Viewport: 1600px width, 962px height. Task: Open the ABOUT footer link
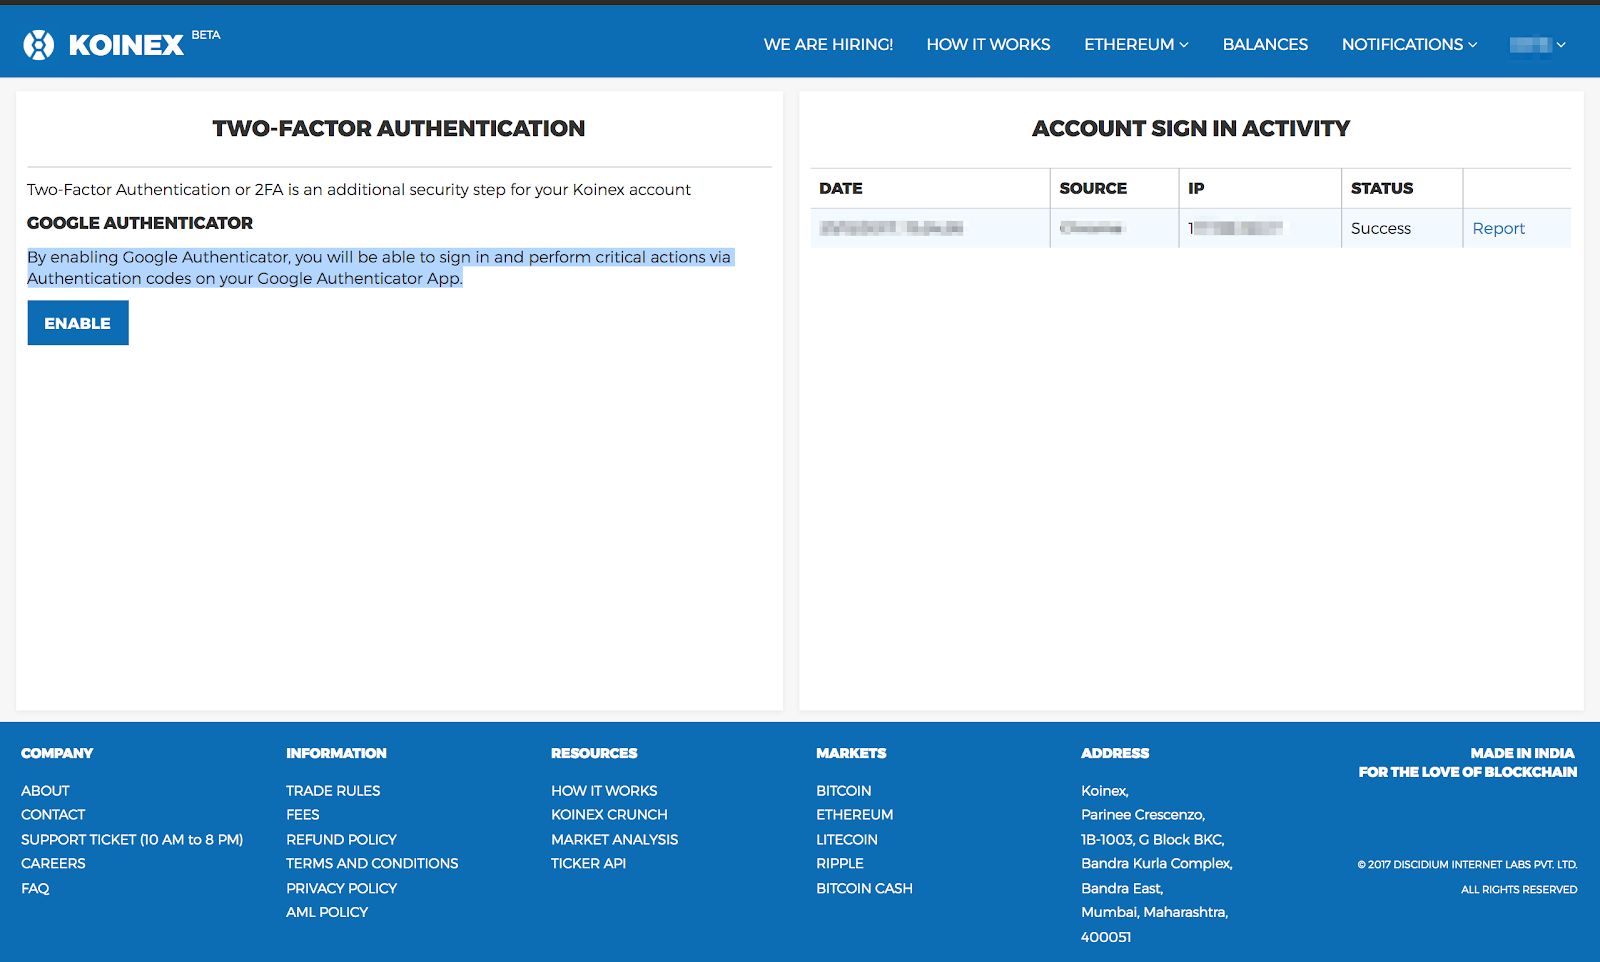(x=45, y=791)
